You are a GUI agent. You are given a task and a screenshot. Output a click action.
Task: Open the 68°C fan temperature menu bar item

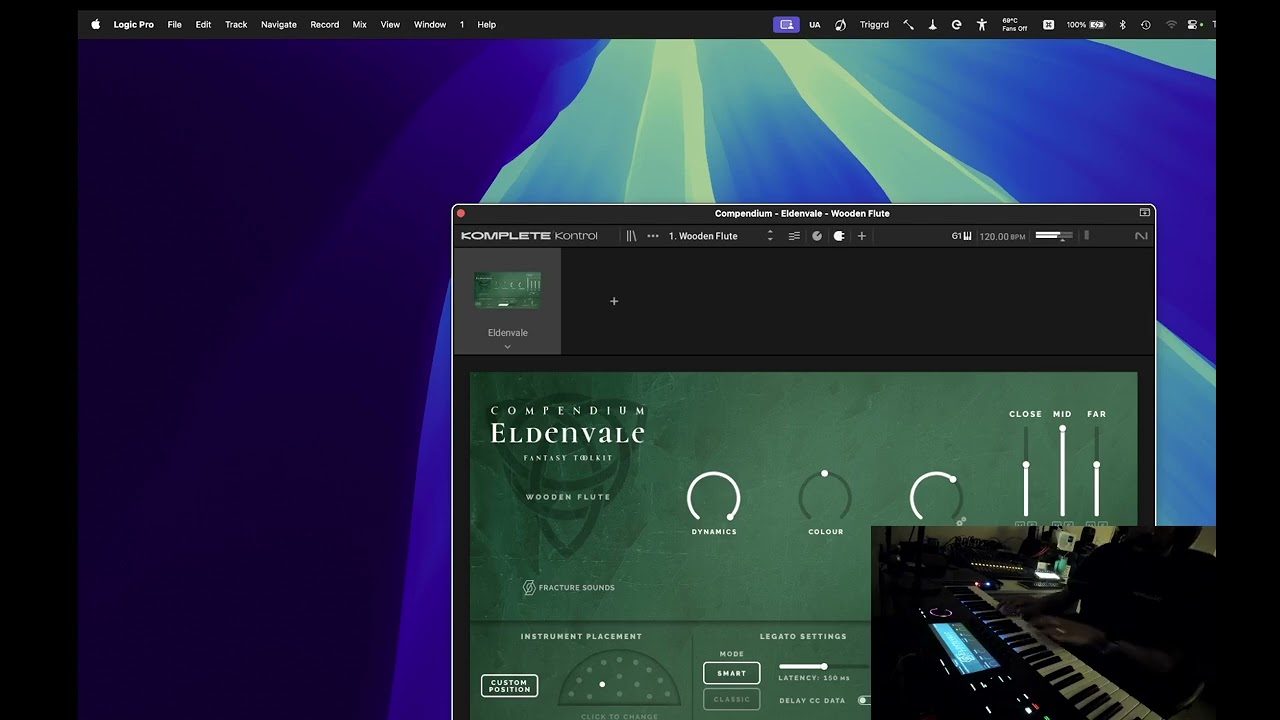[1015, 24]
